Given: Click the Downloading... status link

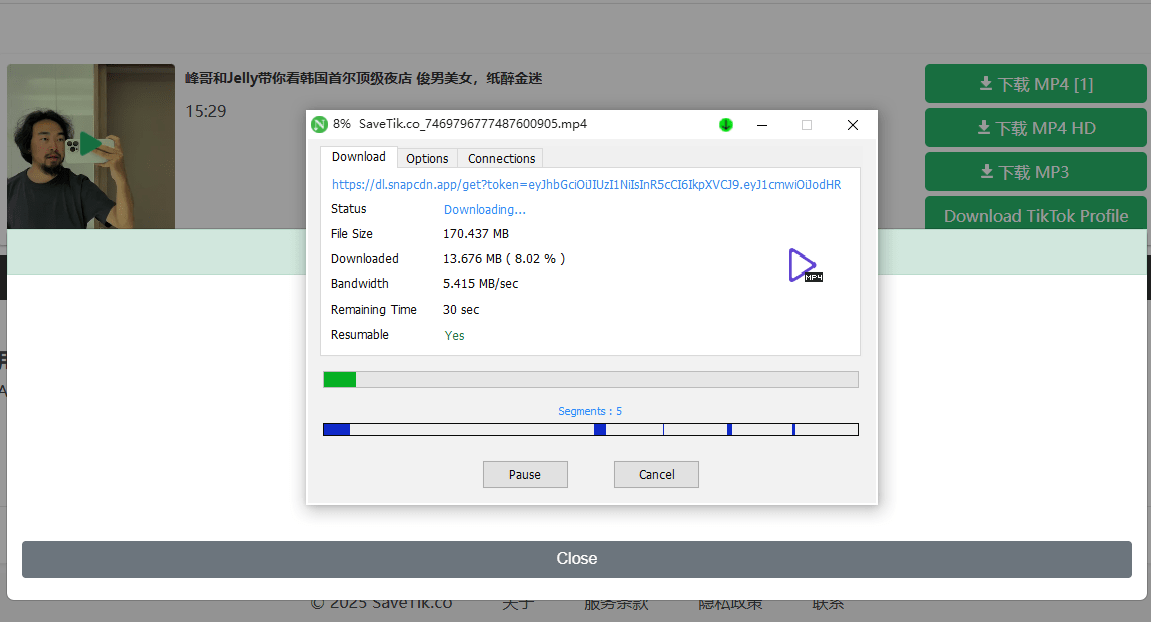Looking at the screenshot, I should click(x=484, y=209).
